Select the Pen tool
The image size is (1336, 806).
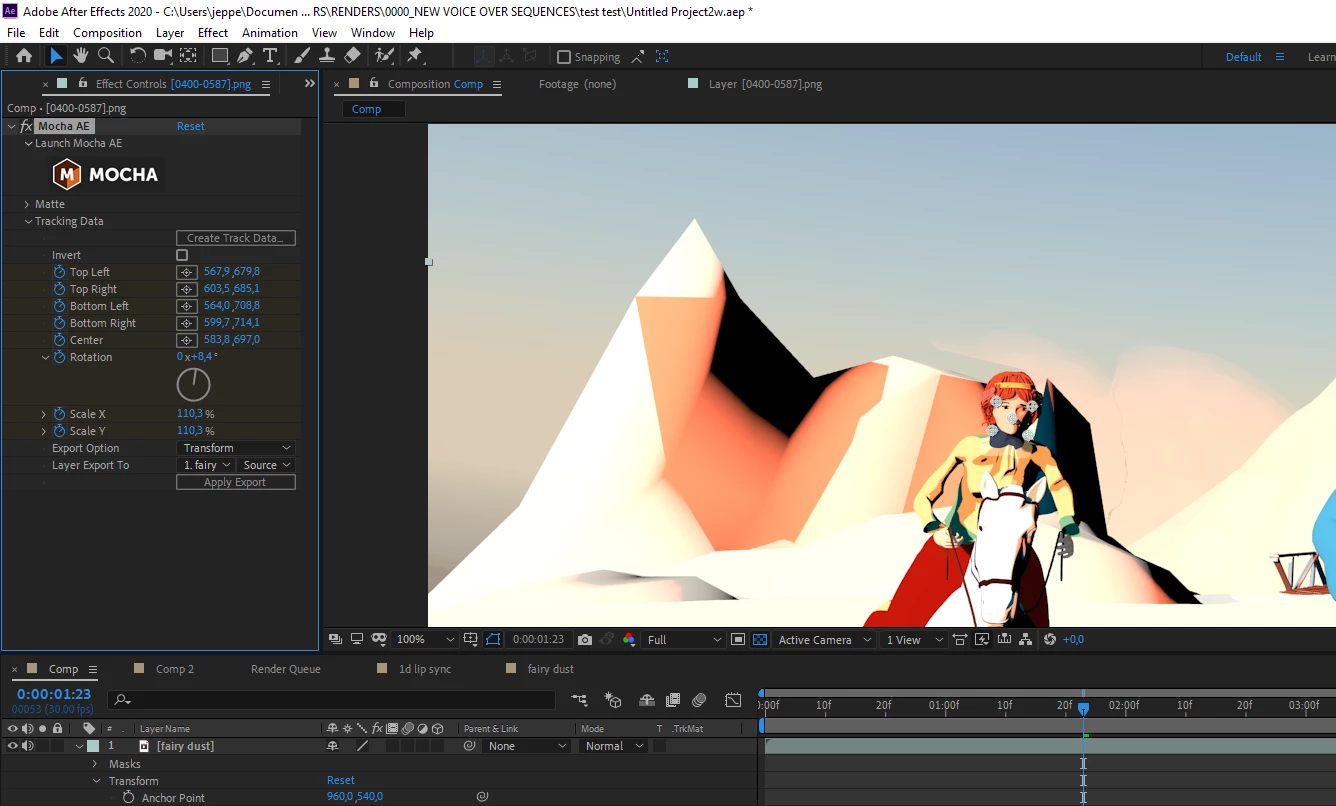pos(245,56)
